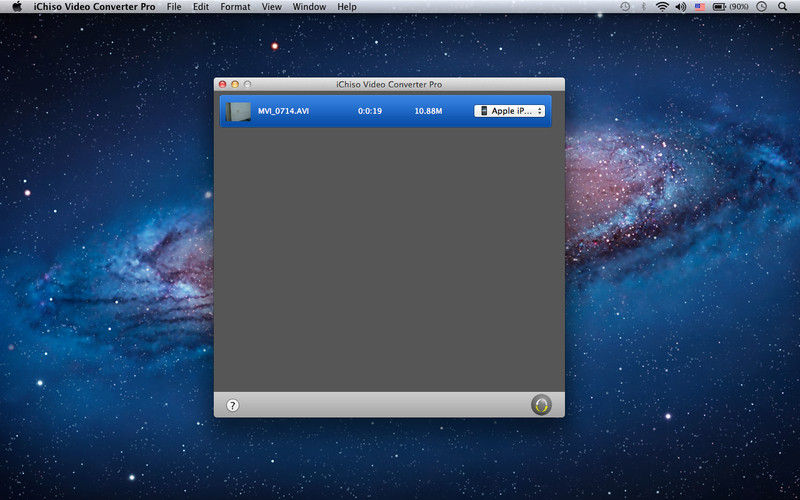800x500 pixels.
Task: Click the MVI_0714.AVI file name
Action: (283, 111)
